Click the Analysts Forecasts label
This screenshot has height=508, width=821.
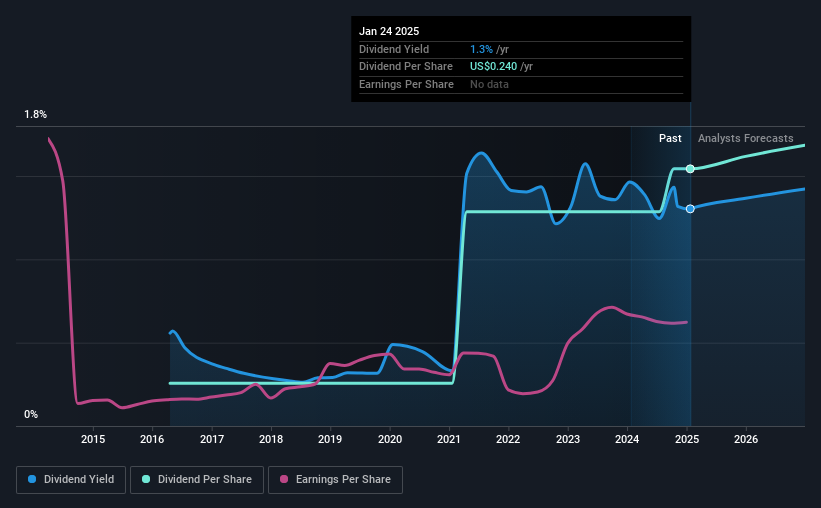(x=746, y=138)
